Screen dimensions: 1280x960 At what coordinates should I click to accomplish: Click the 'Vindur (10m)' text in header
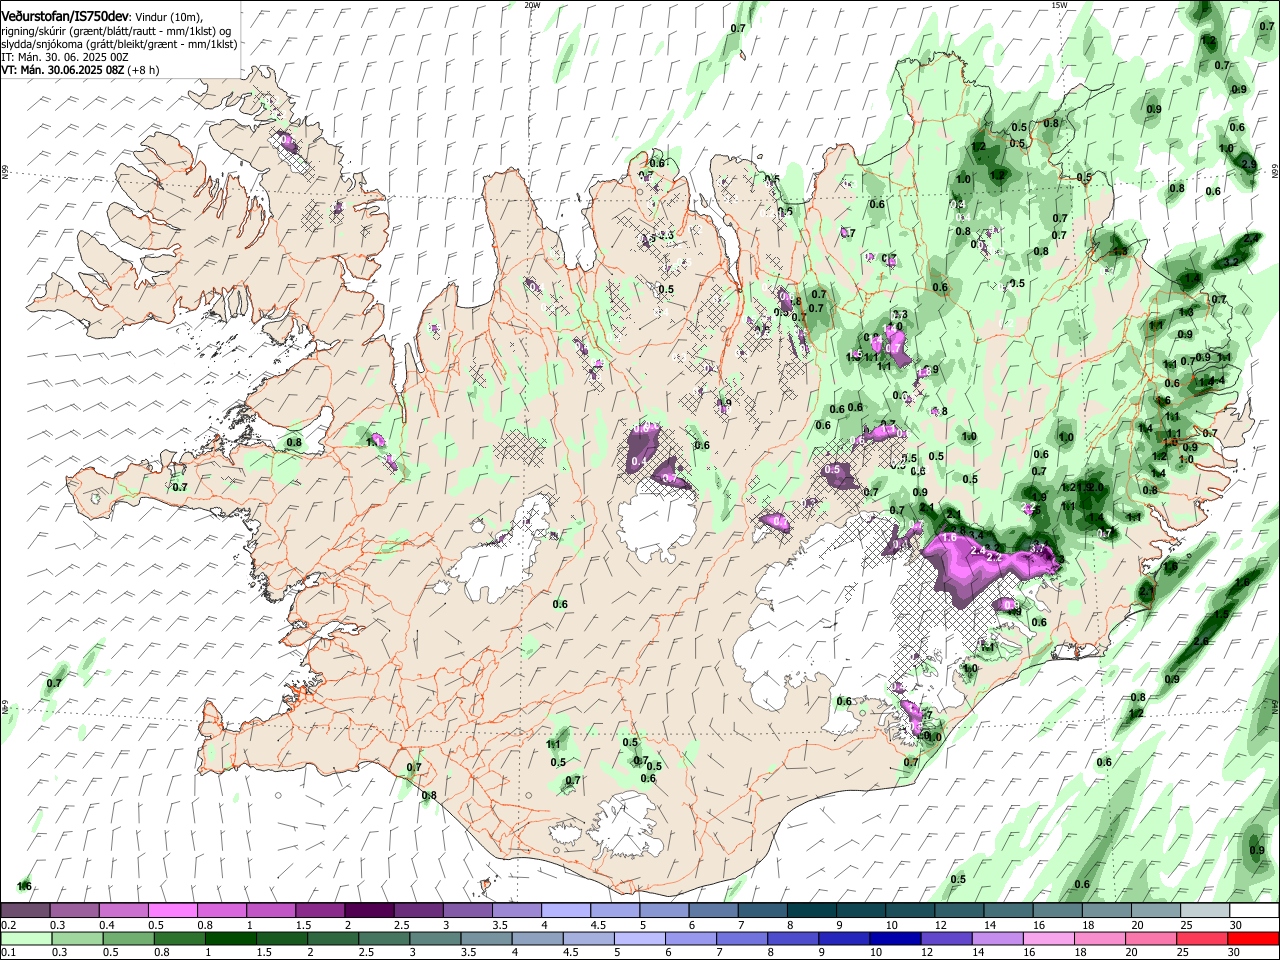(168, 17)
